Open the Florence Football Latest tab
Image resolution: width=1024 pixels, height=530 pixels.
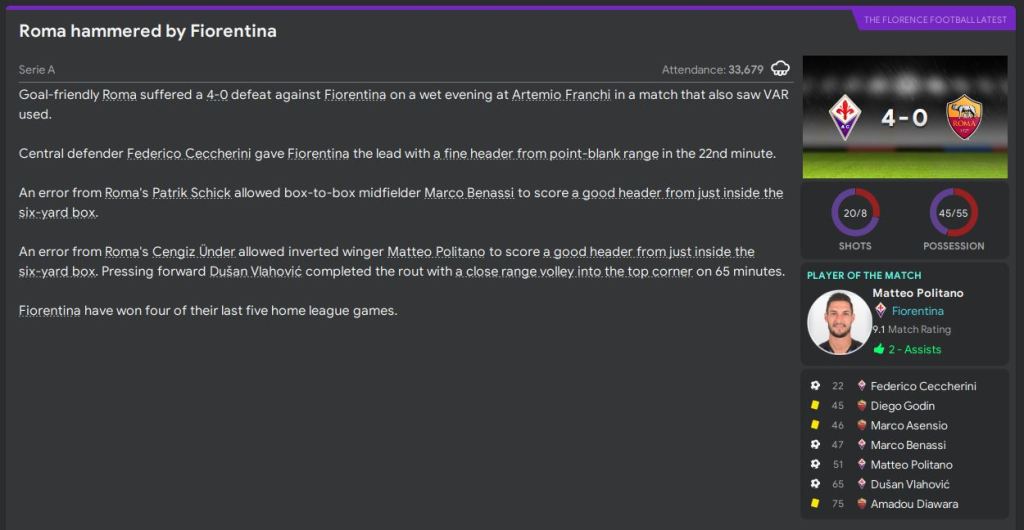coord(937,19)
